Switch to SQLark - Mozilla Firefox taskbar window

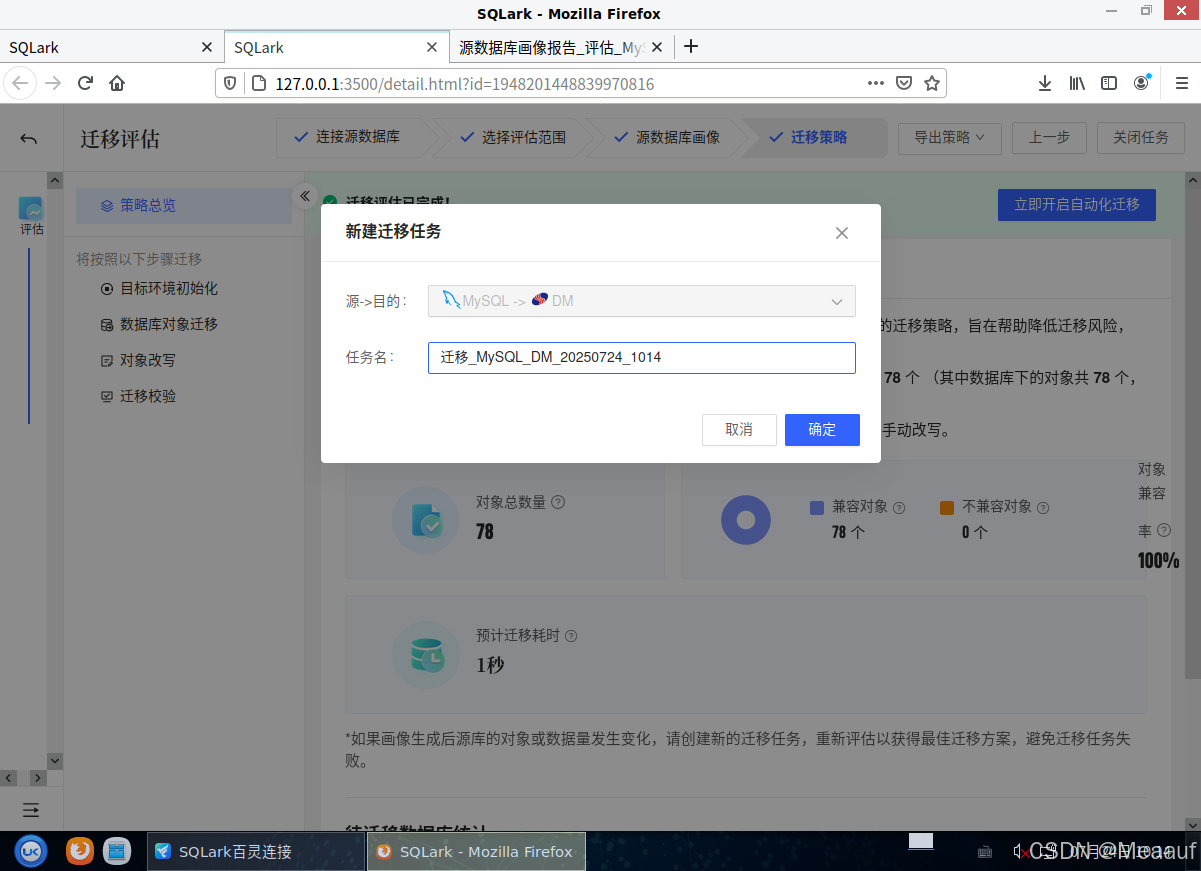476,851
